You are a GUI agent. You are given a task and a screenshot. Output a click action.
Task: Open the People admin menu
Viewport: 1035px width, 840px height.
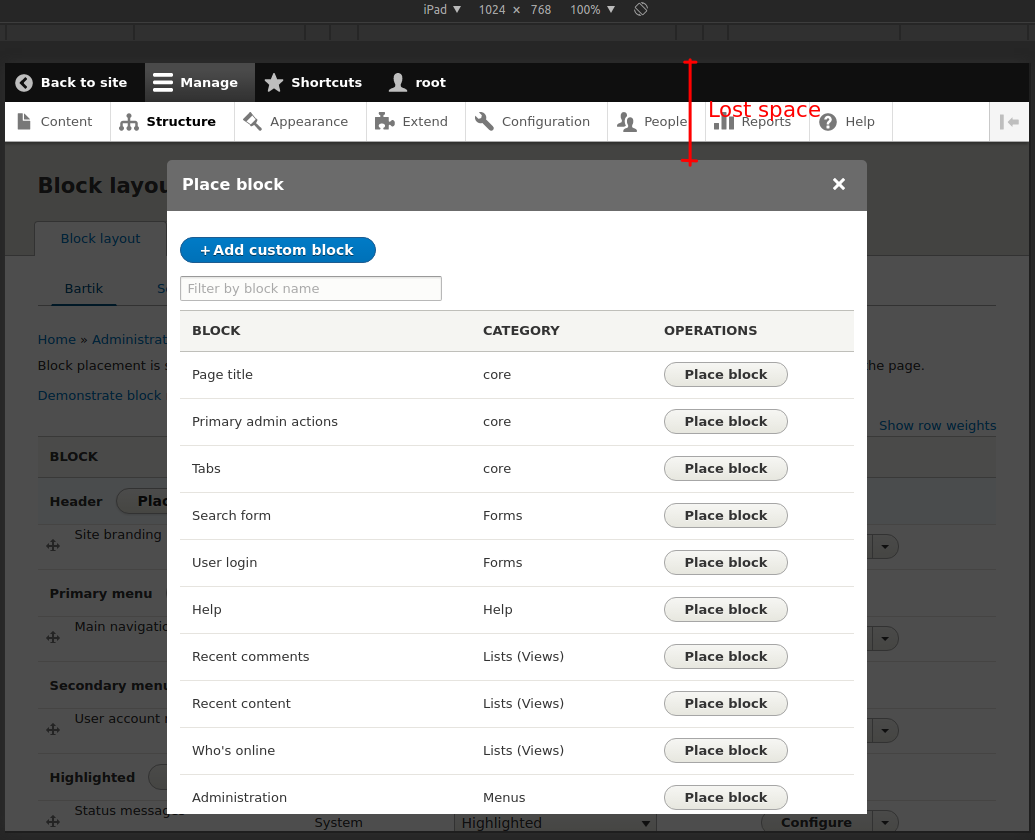(x=656, y=122)
